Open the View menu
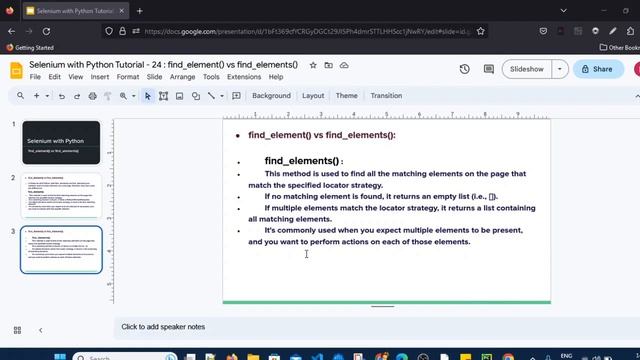 [76, 77]
